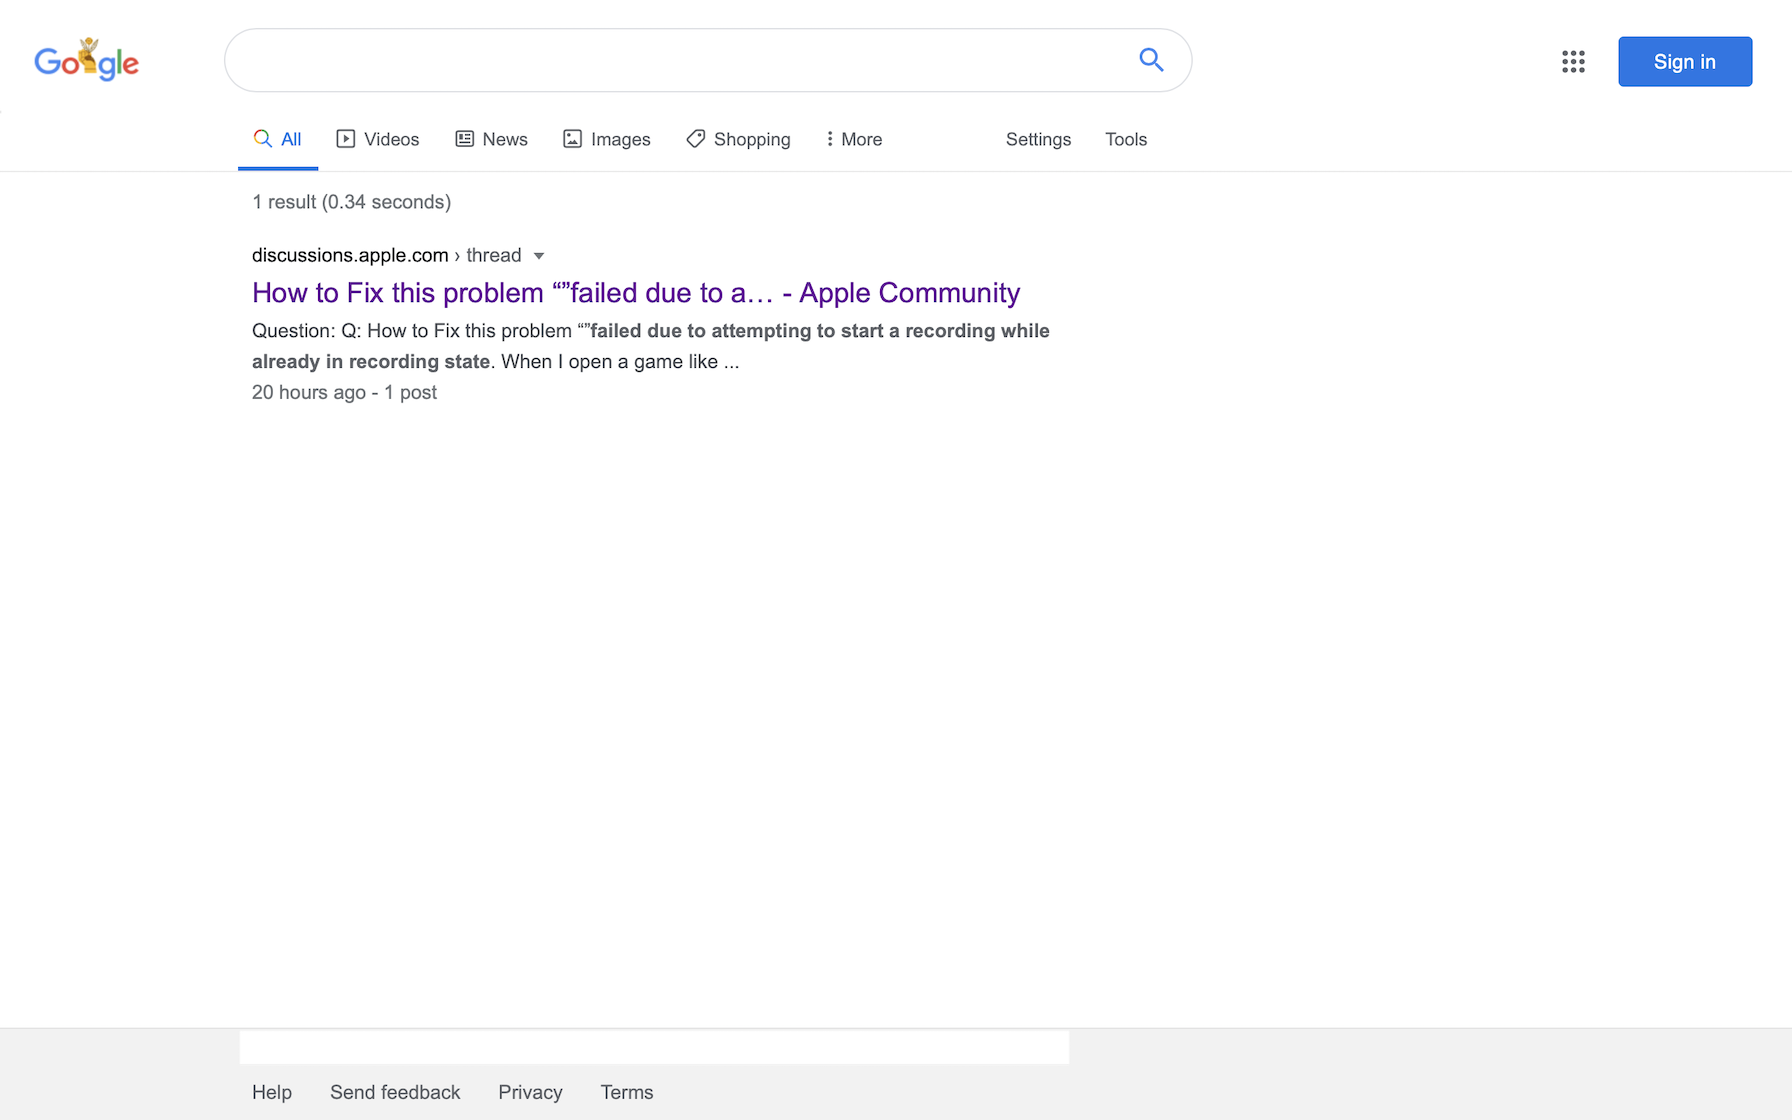
Task: Open the search Tools menu
Action: tap(1126, 140)
